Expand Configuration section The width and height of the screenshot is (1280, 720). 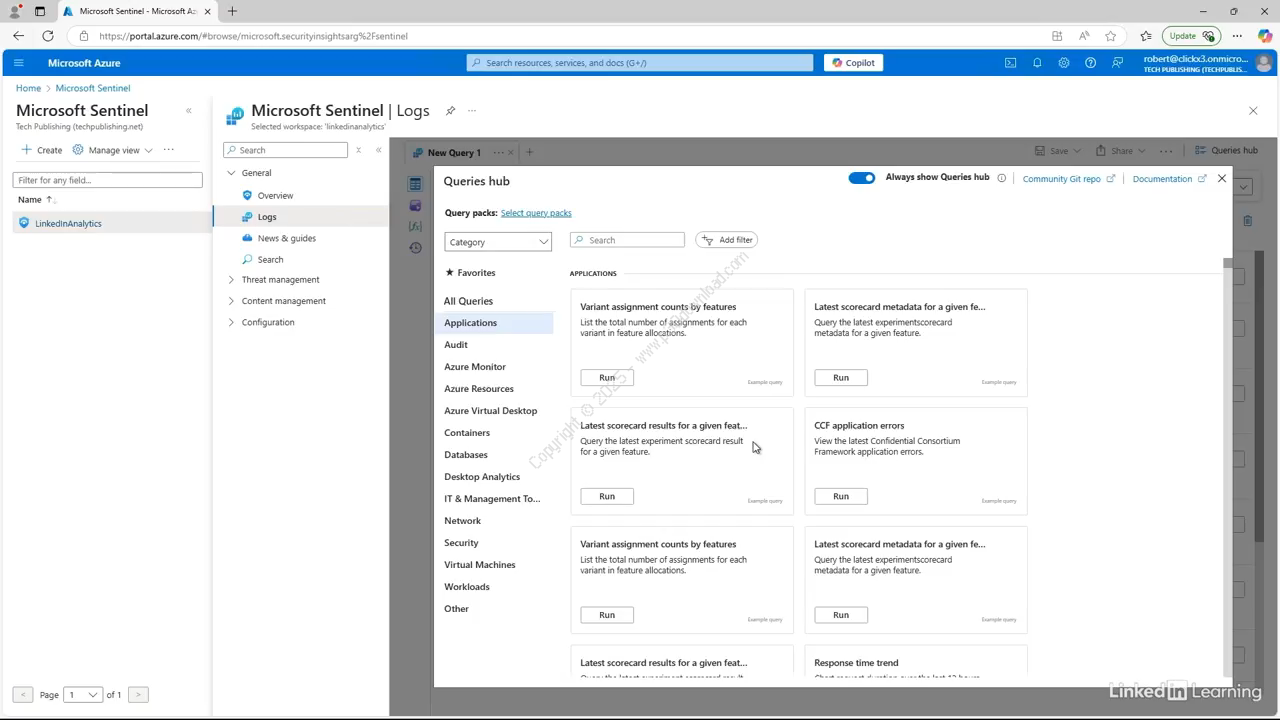(231, 322)
